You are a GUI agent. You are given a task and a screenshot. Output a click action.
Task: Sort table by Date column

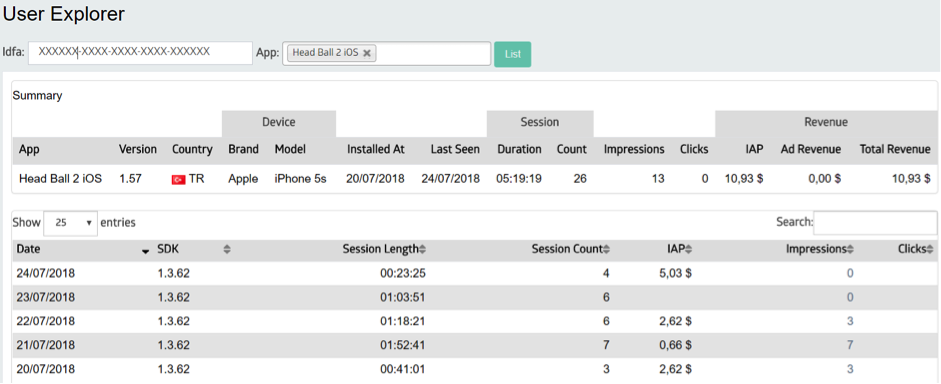(x=82, y=250)
